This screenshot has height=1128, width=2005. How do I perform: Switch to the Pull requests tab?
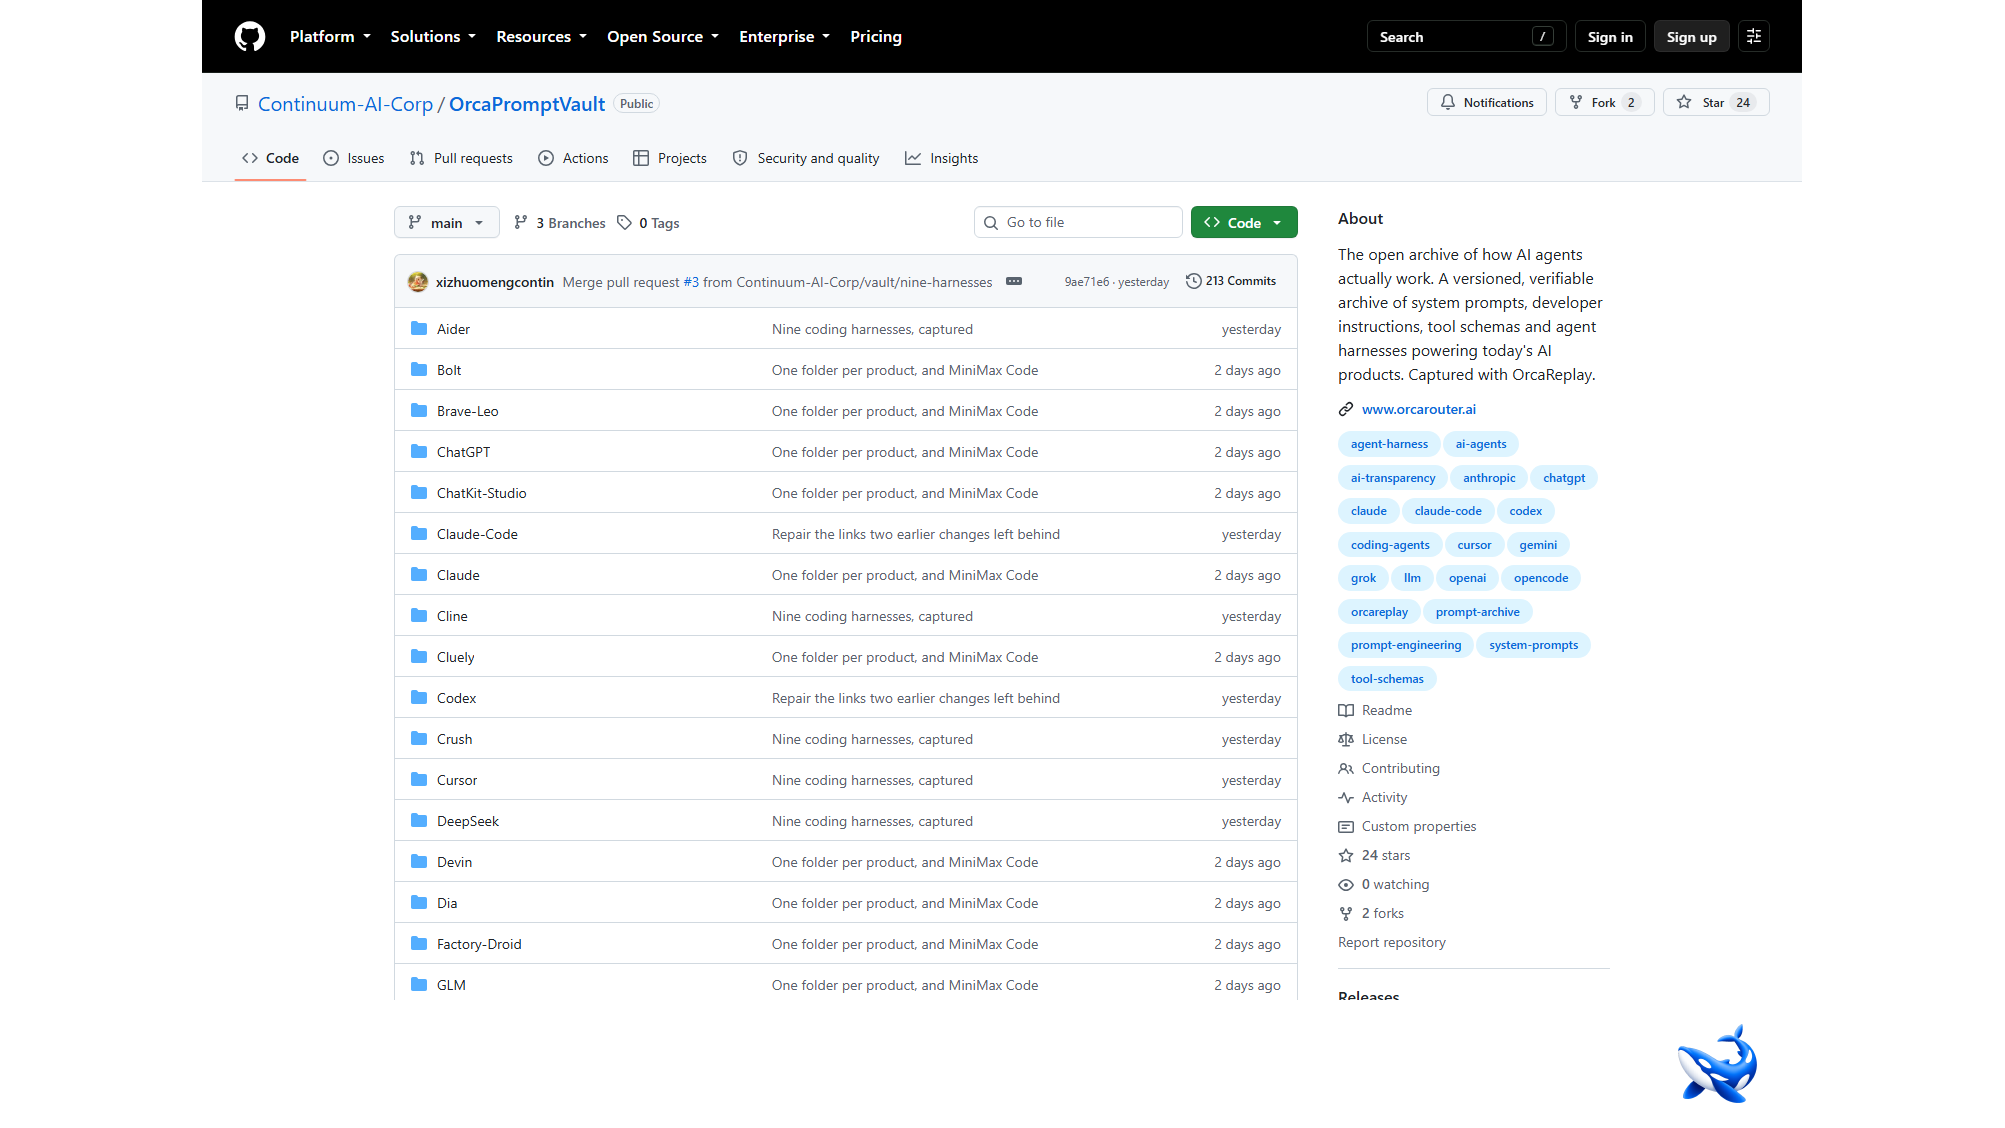tap(460, 159)
